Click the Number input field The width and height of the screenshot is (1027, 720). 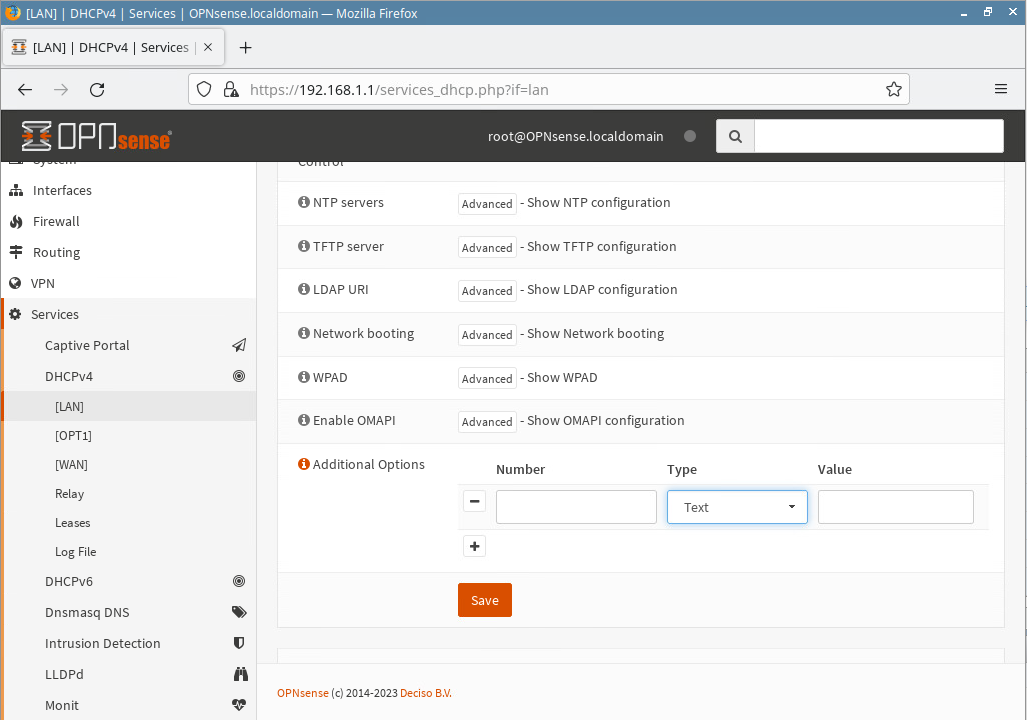point(576,507)
